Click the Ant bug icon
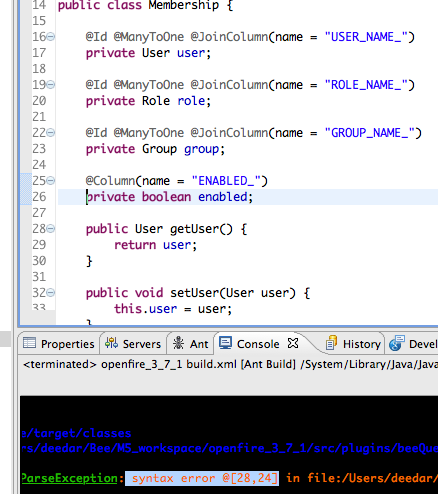 179,343
